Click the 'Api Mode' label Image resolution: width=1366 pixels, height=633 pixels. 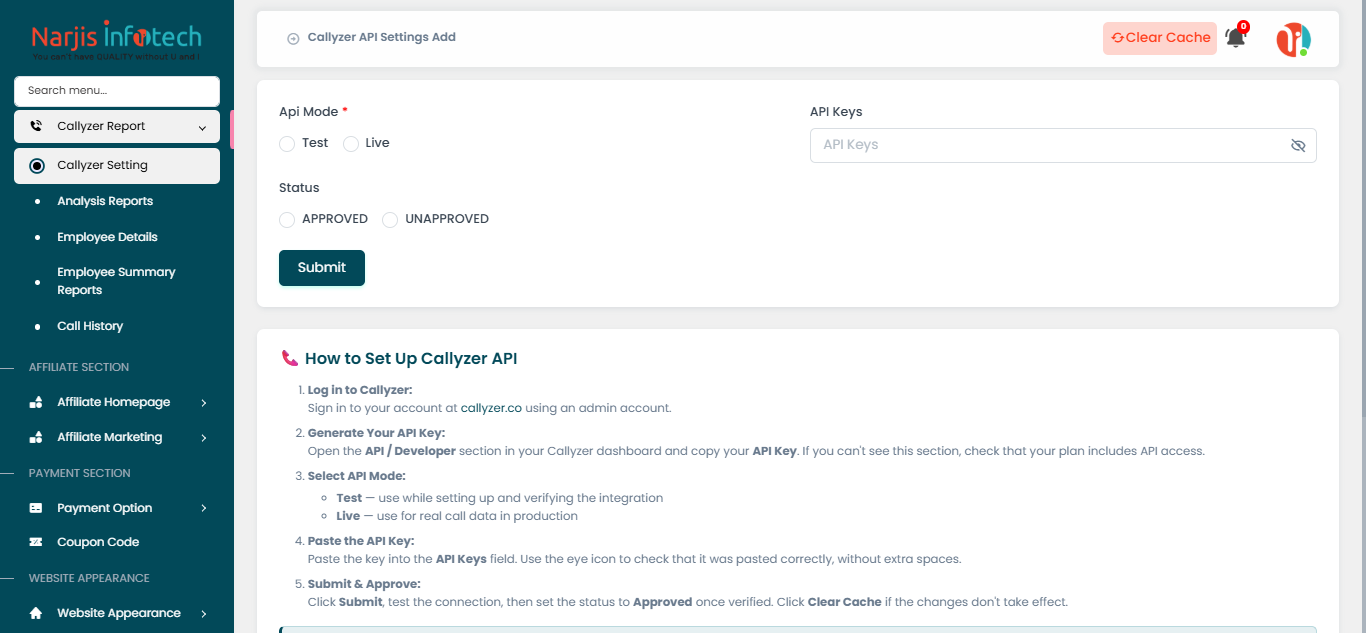308,112
